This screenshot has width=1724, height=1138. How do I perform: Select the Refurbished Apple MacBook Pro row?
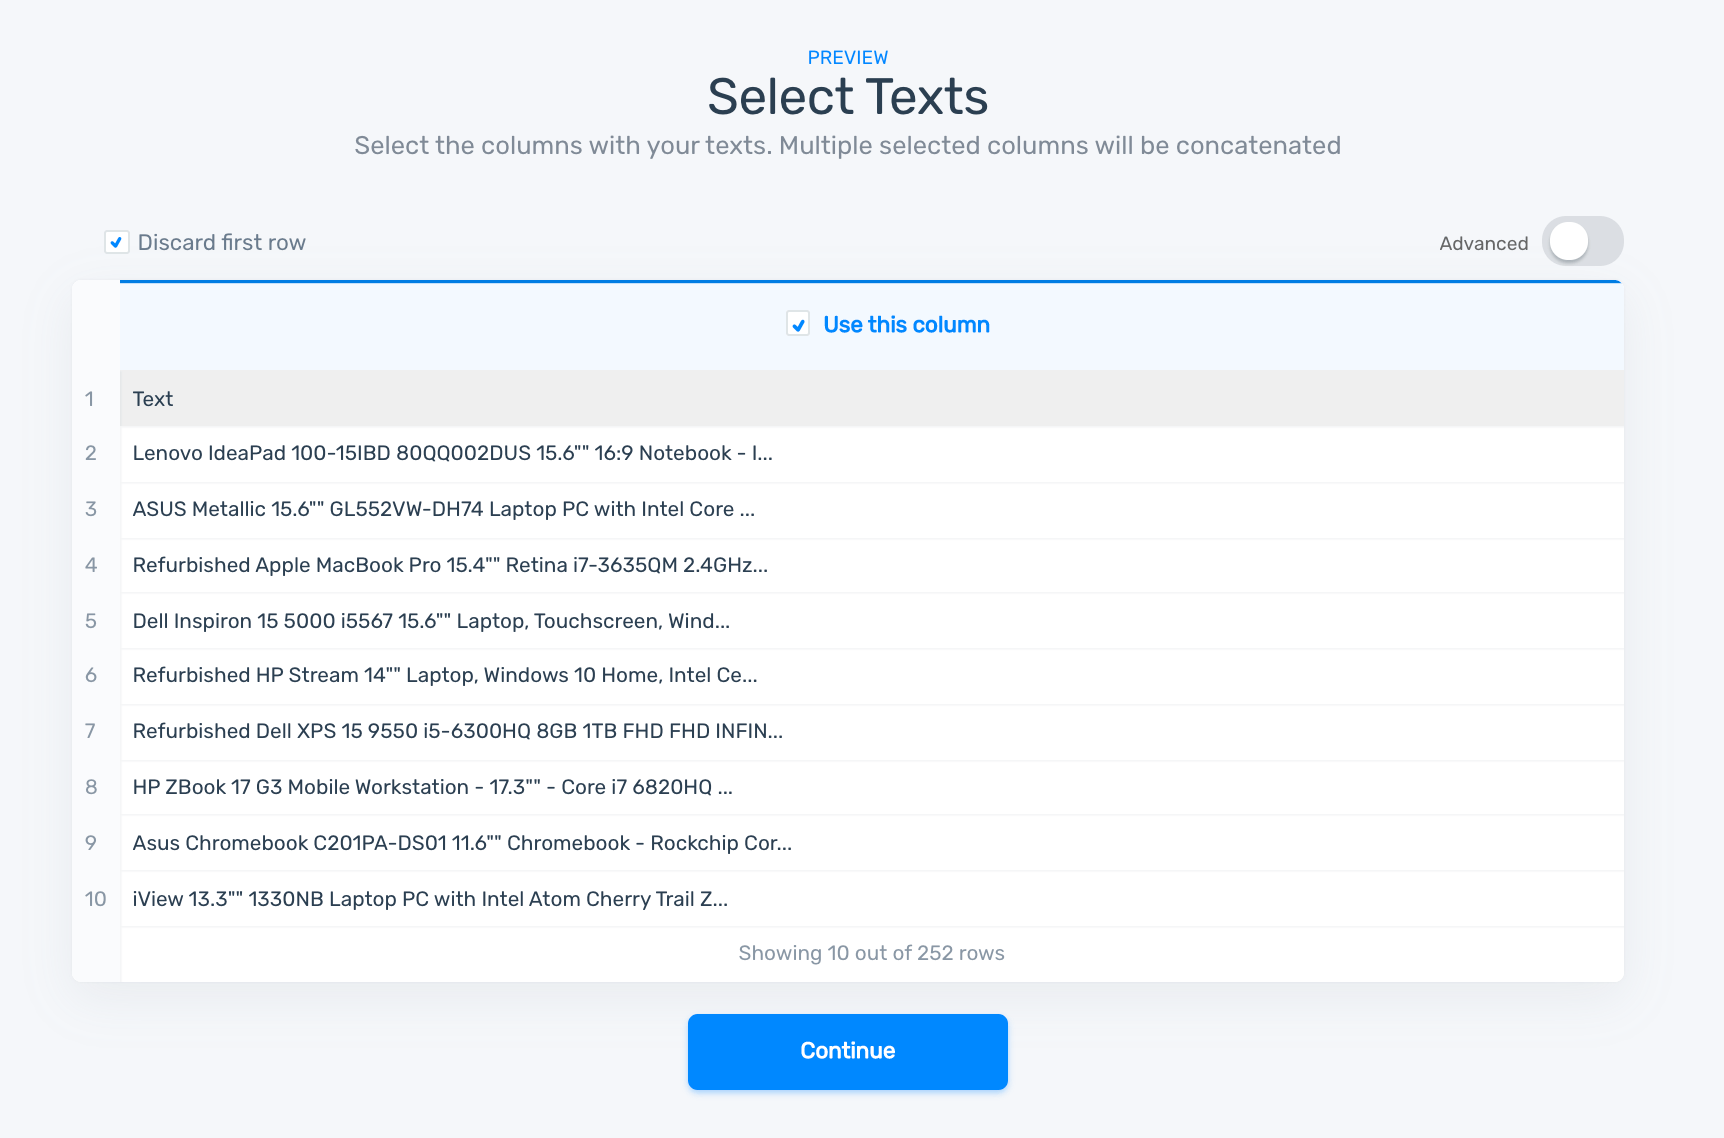450,565
